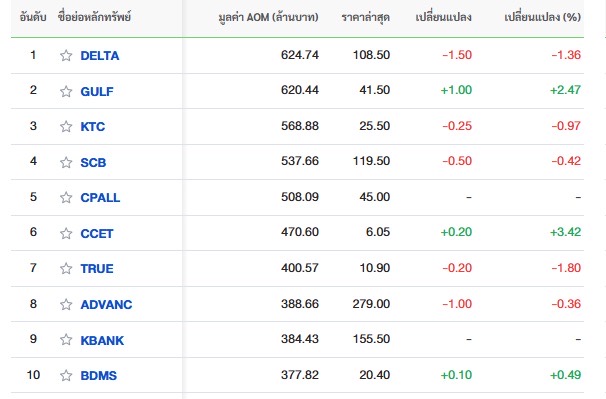View CPALL stock details
The image size is (606, 399).
coord(100,198)
